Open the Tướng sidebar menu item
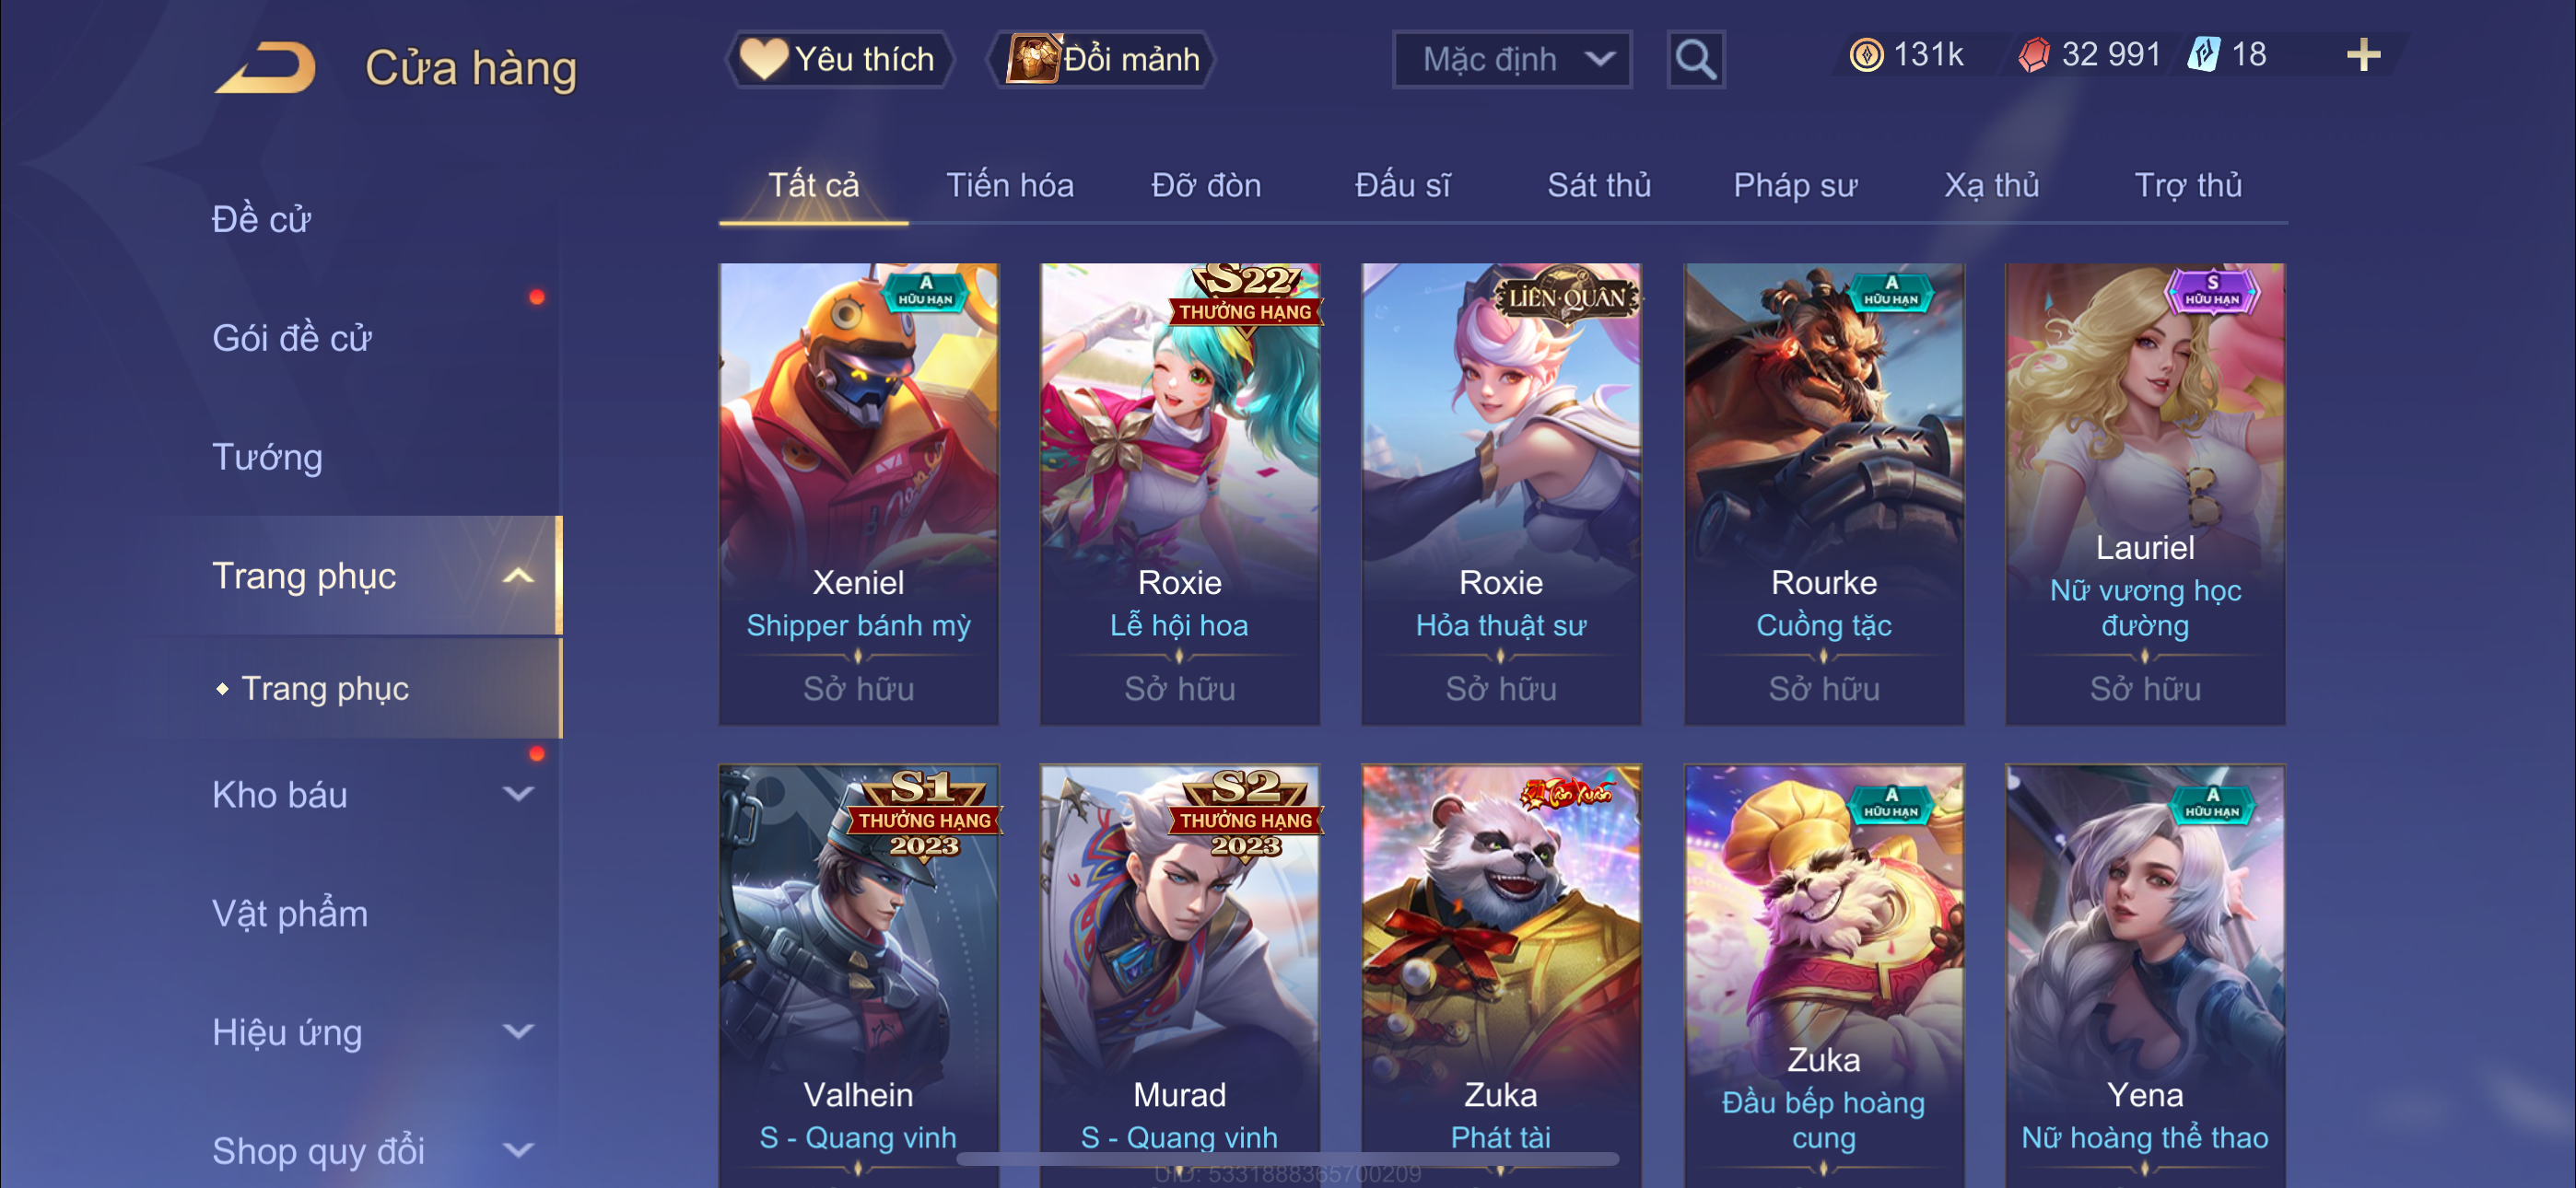Image resolution: width=2576 pixels, height=1188 pixels. pos(268,457)
